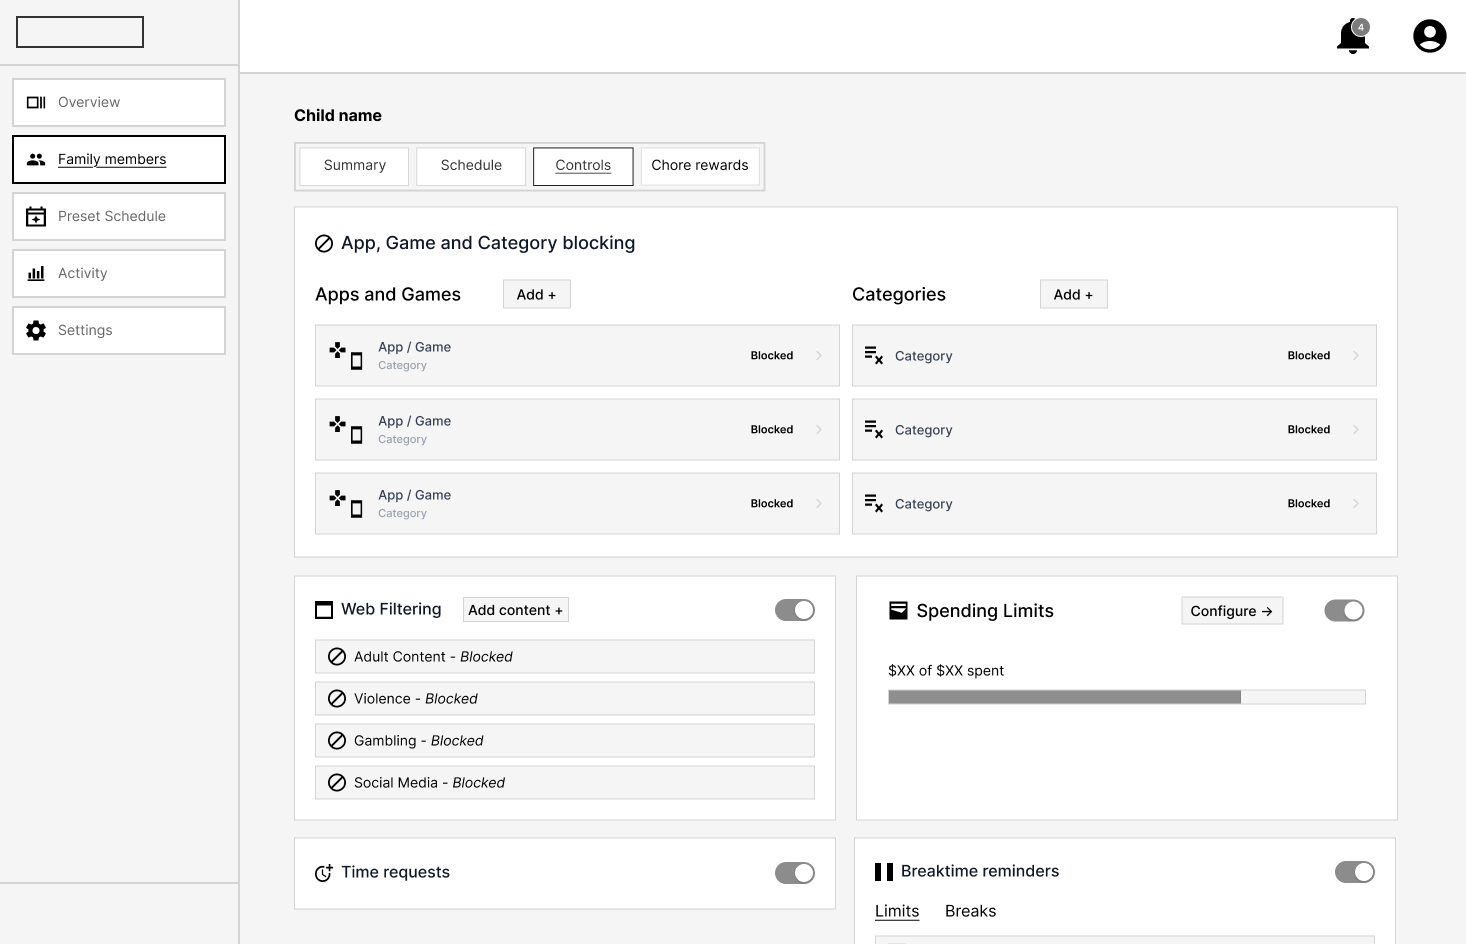
Task: Click the Adult Content blocked icon
Action: point(337,657)
